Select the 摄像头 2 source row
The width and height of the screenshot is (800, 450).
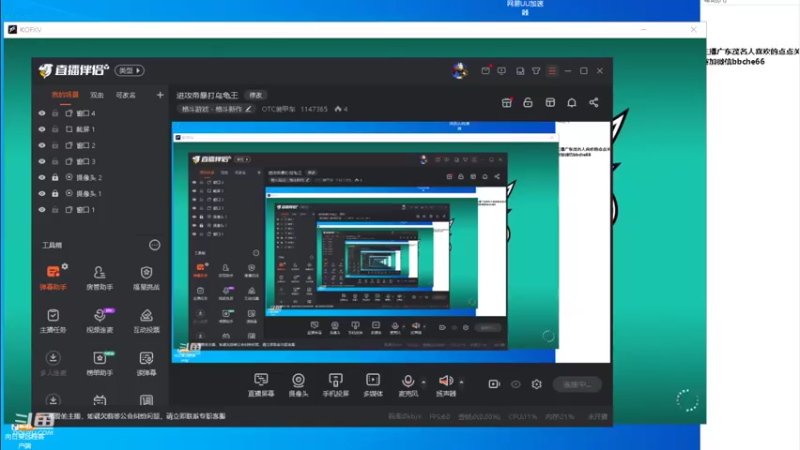(100, 178)
